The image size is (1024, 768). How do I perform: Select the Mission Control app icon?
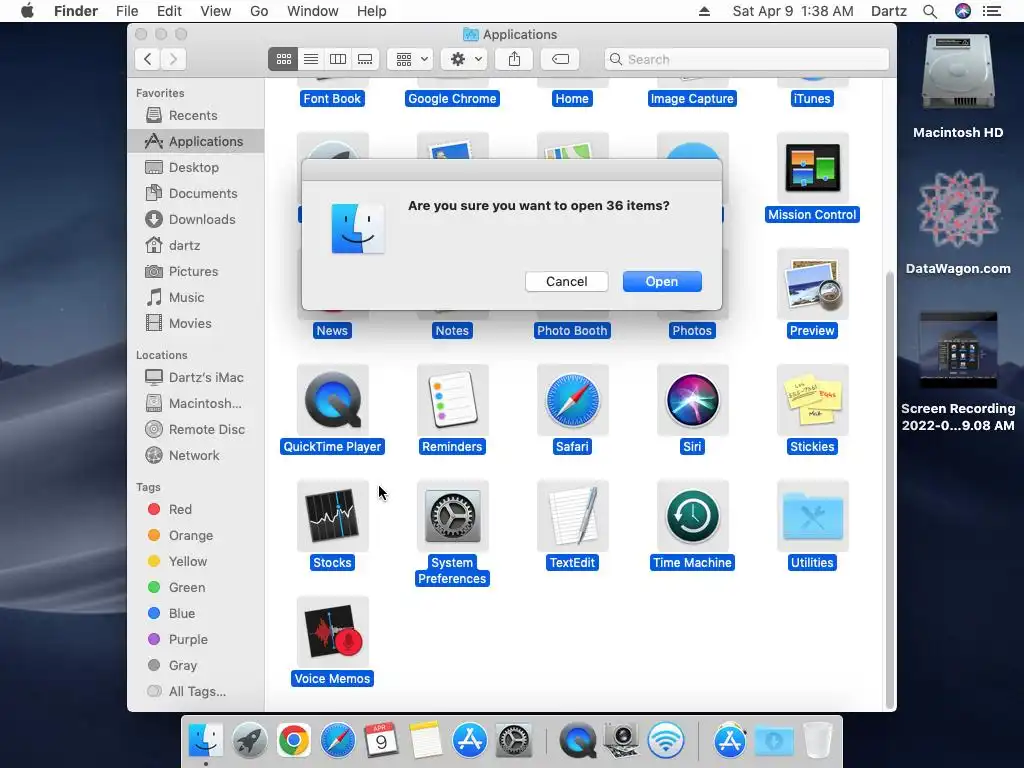click(x=812, y=168)
